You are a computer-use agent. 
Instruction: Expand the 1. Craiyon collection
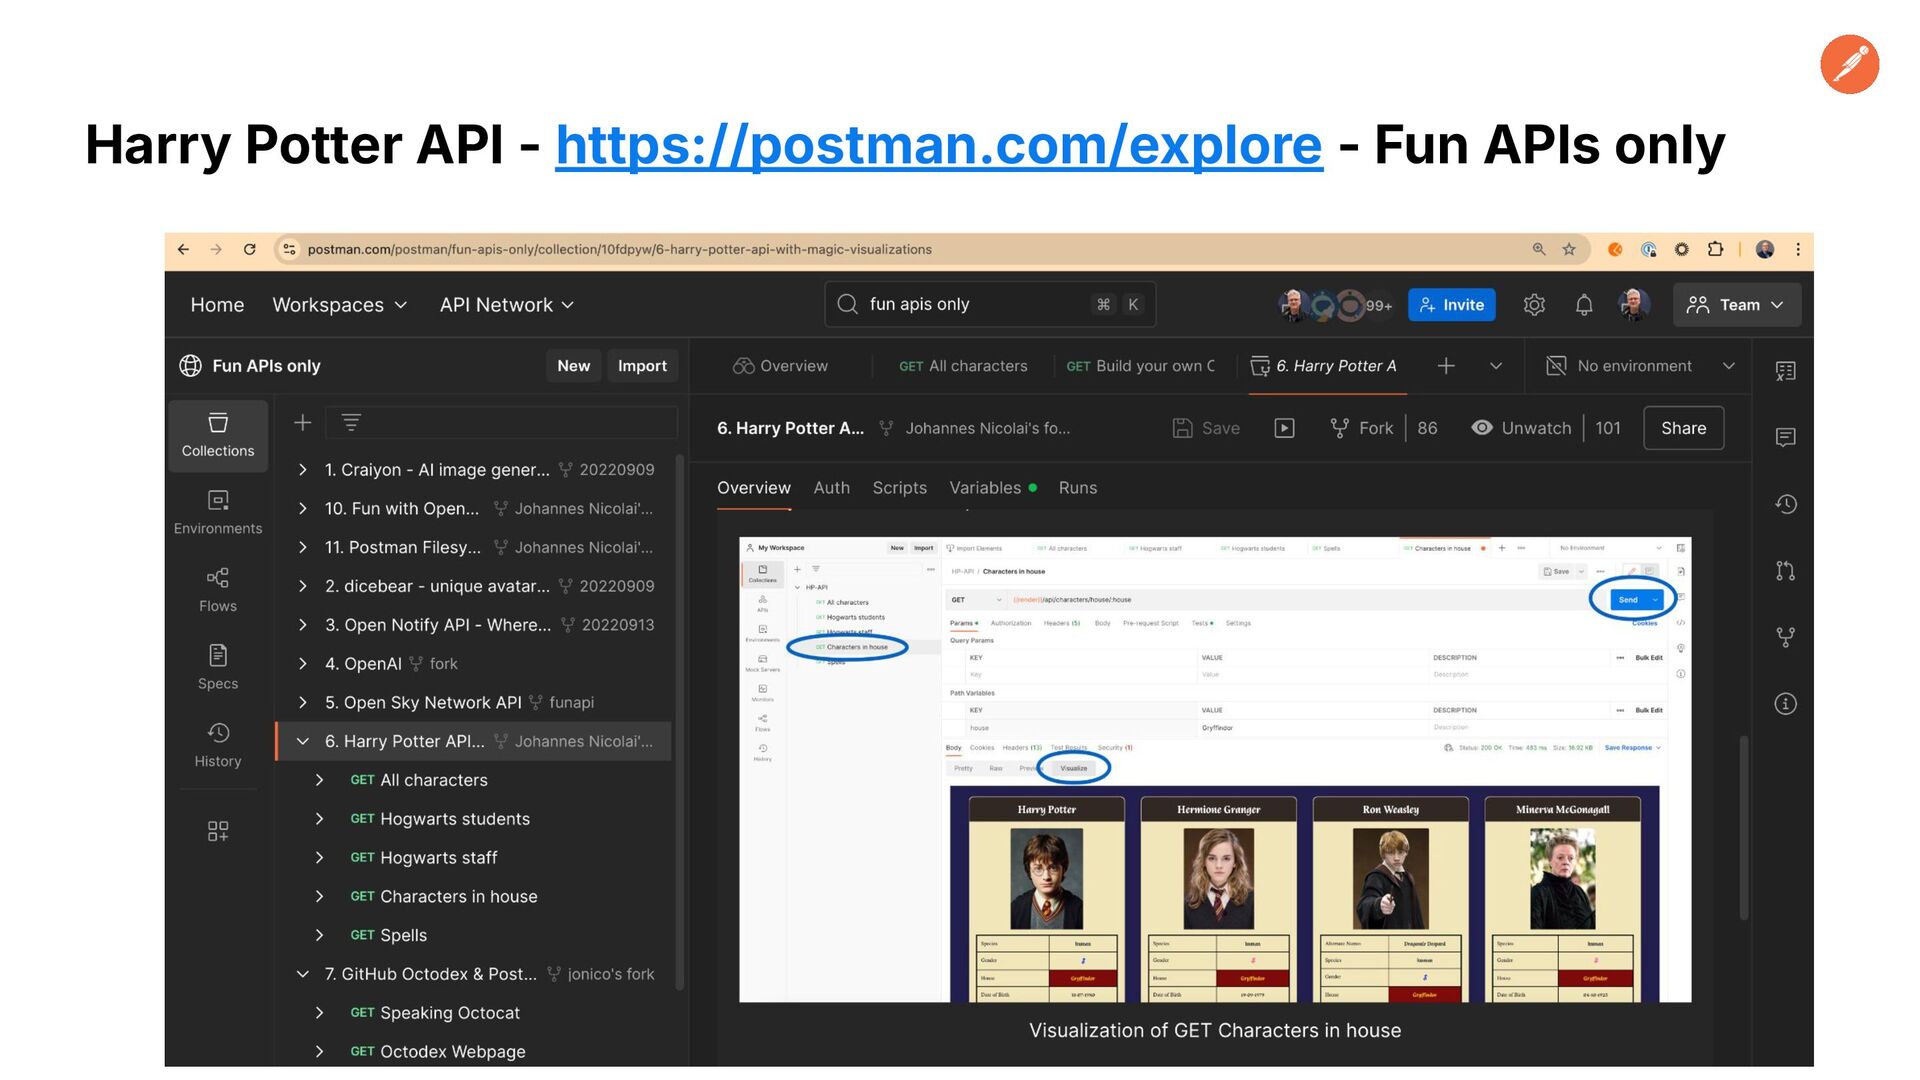tap(303, 470)
